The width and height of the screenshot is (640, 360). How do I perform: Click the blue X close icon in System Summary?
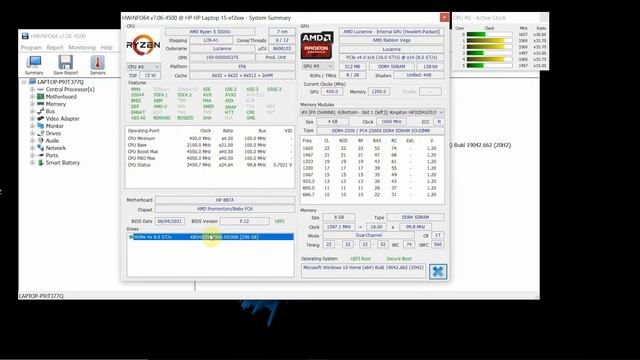438,271
